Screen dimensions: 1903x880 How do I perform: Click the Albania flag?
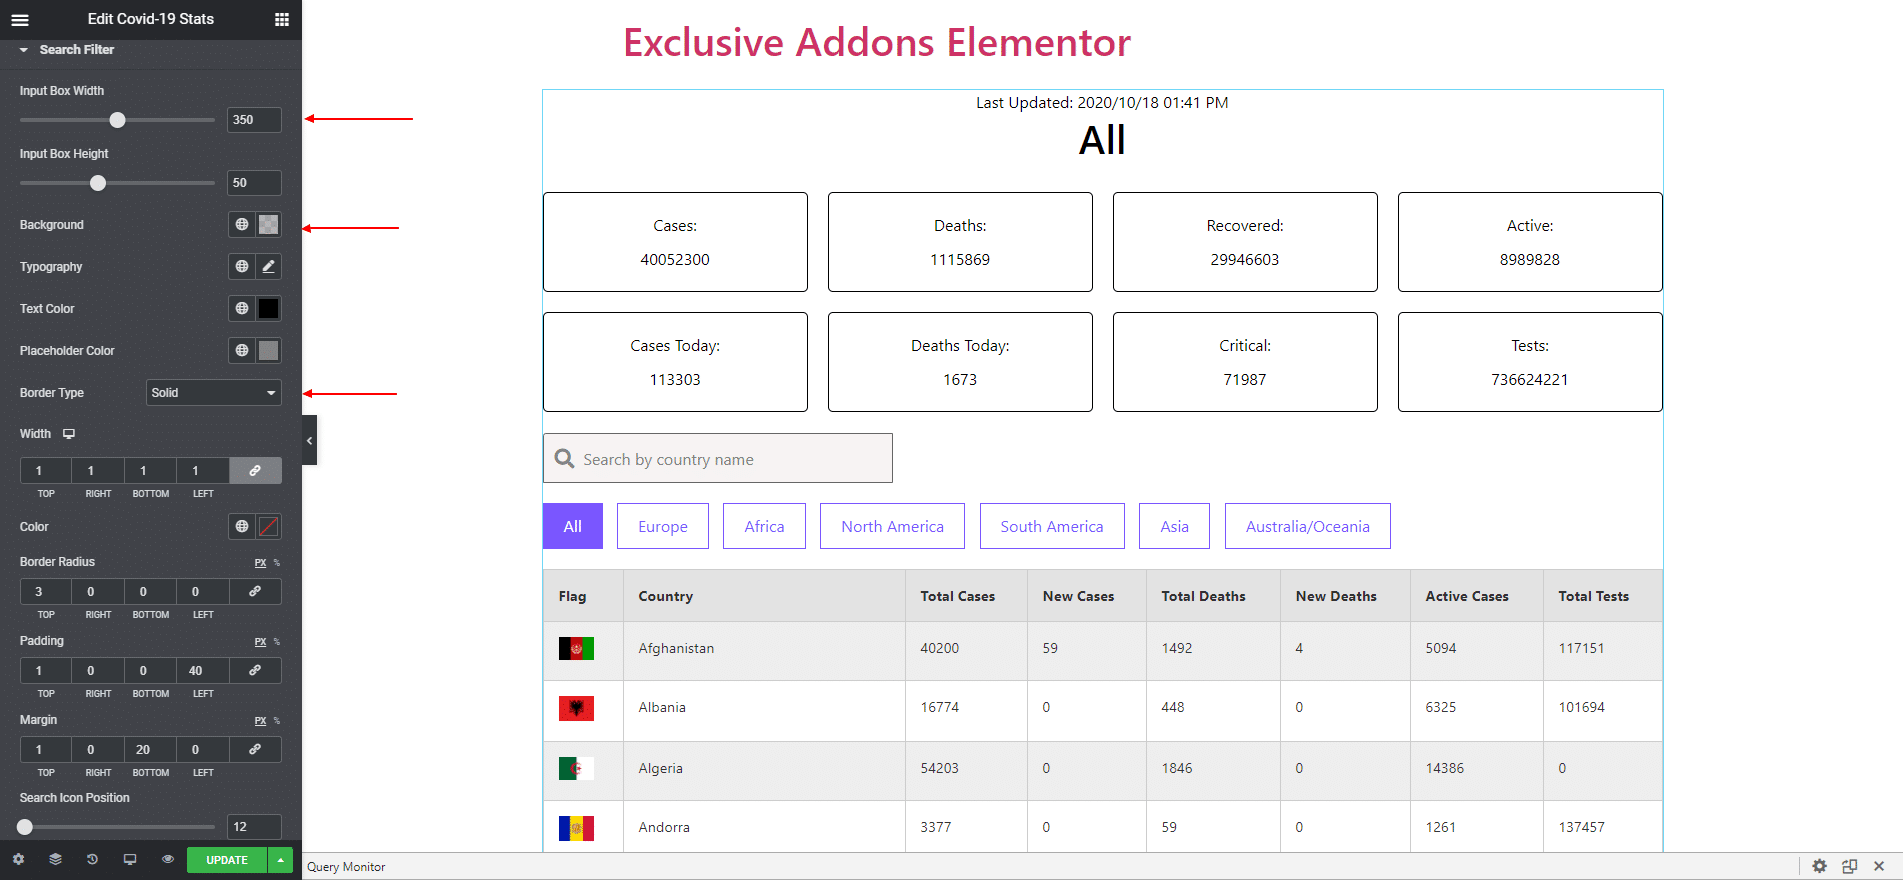[x=576, y=708]
